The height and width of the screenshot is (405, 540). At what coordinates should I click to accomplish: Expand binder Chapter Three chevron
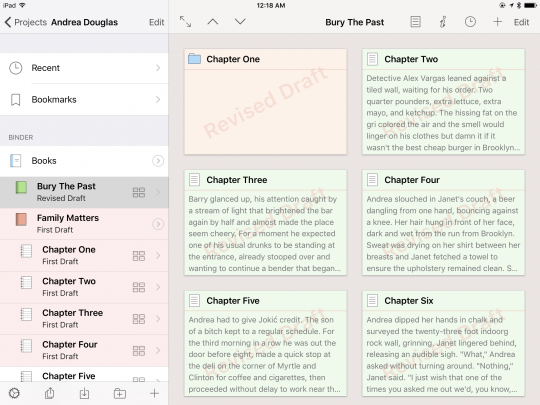point(158,319)
